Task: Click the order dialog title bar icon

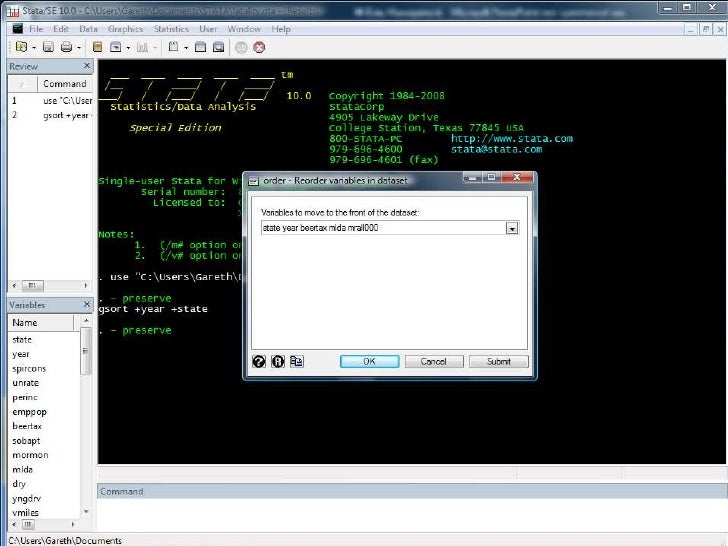Action: coord(254,181)
